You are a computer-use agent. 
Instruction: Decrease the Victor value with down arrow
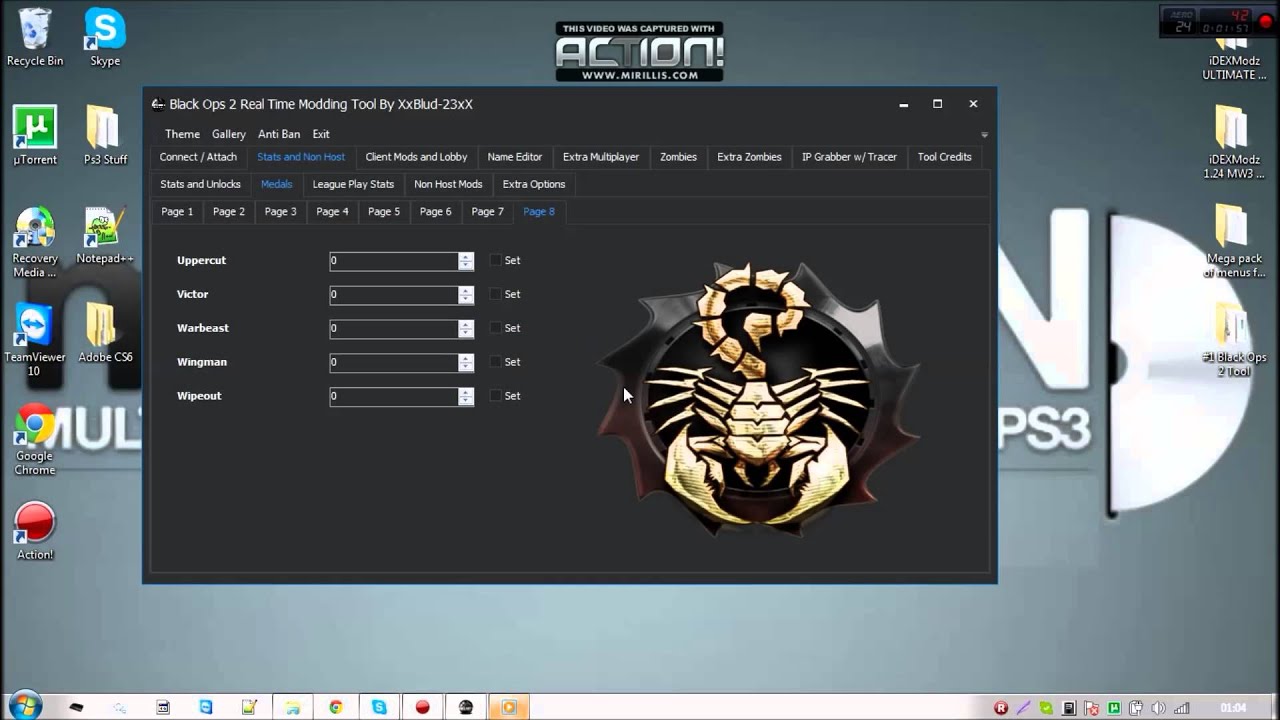coord(466,299)
